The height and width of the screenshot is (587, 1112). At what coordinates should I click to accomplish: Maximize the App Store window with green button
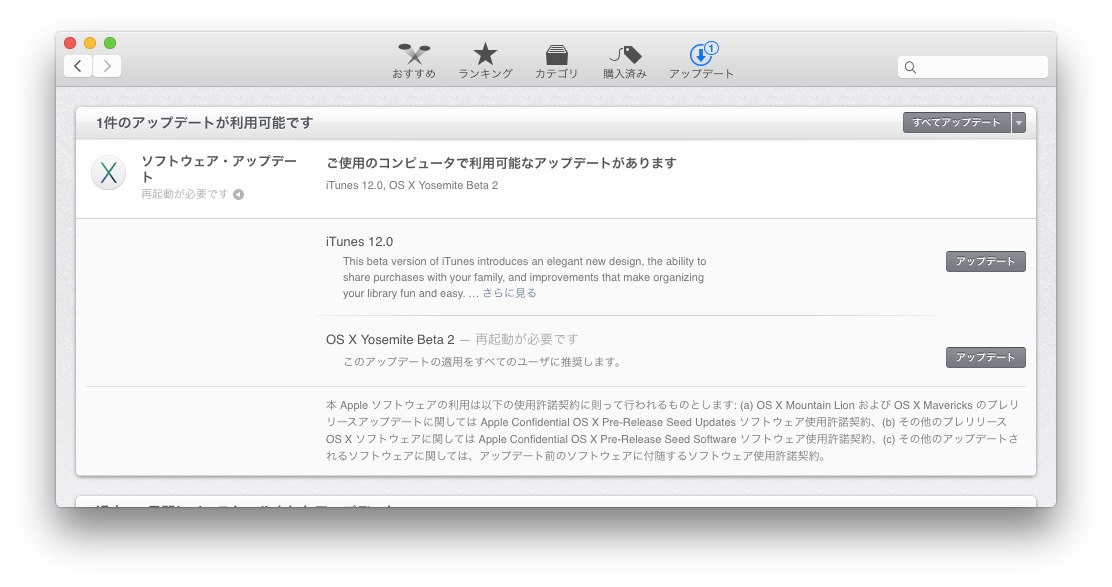click(x=110, y=43)
